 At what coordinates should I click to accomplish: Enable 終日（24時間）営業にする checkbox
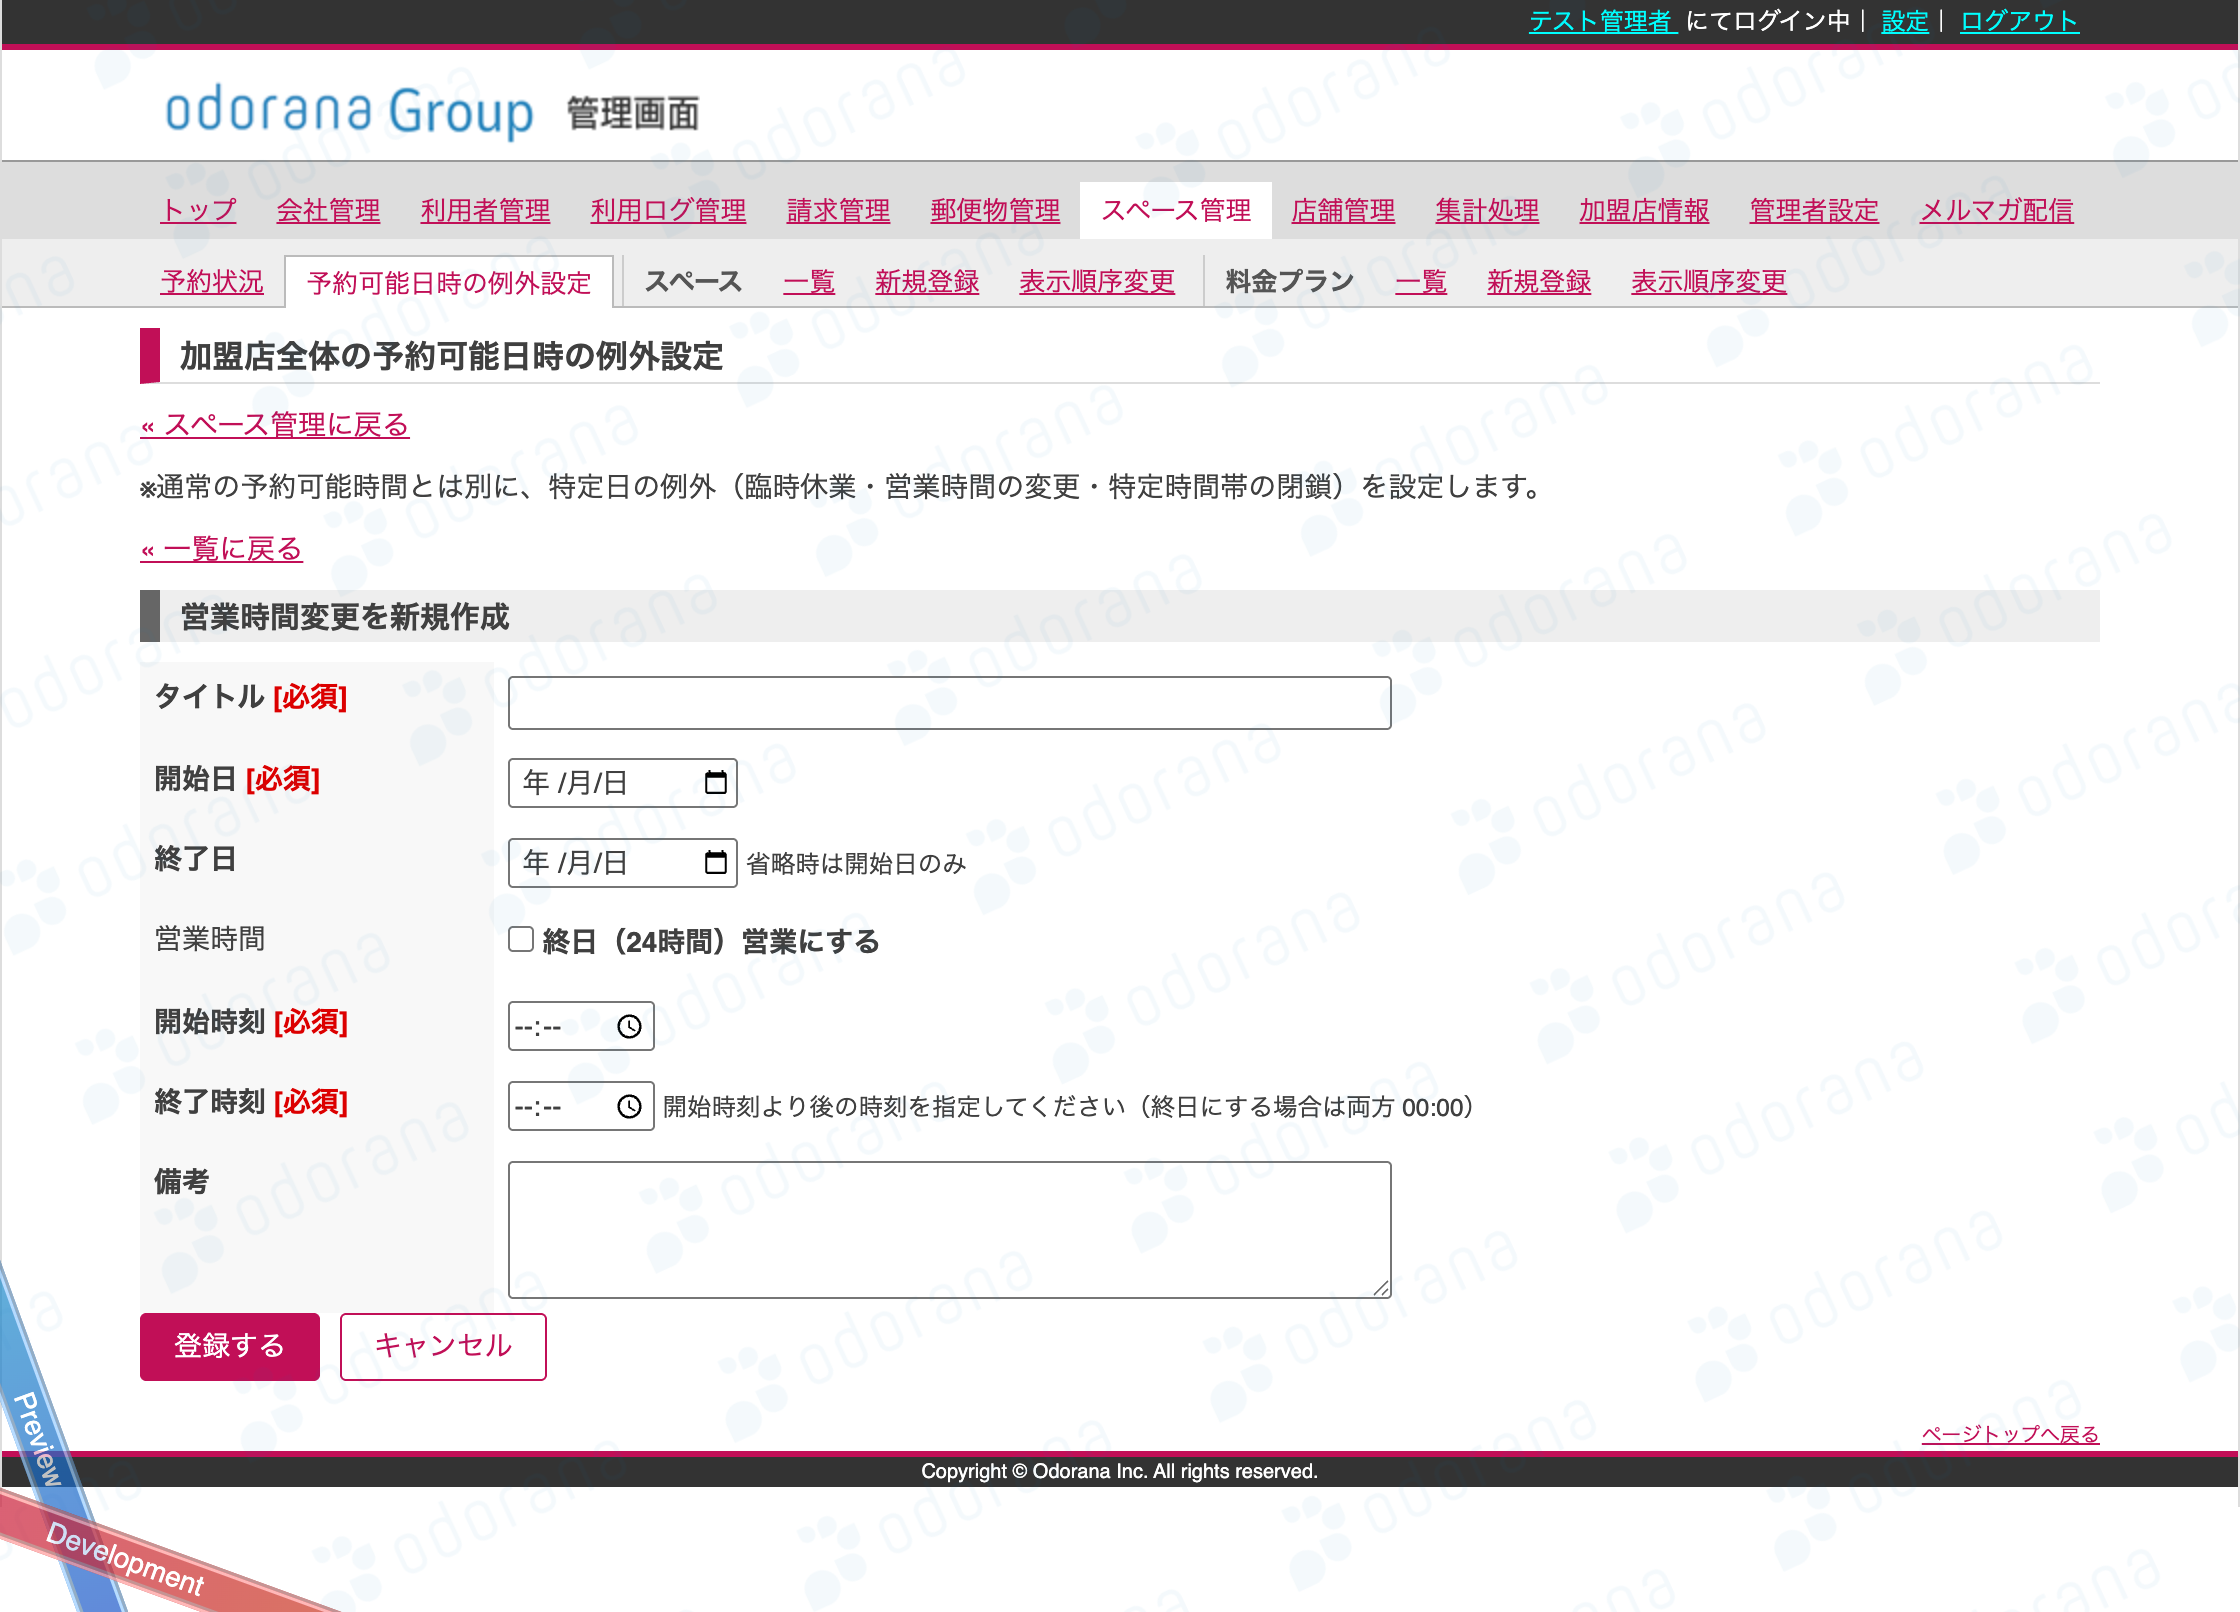(x=521, y=940)
